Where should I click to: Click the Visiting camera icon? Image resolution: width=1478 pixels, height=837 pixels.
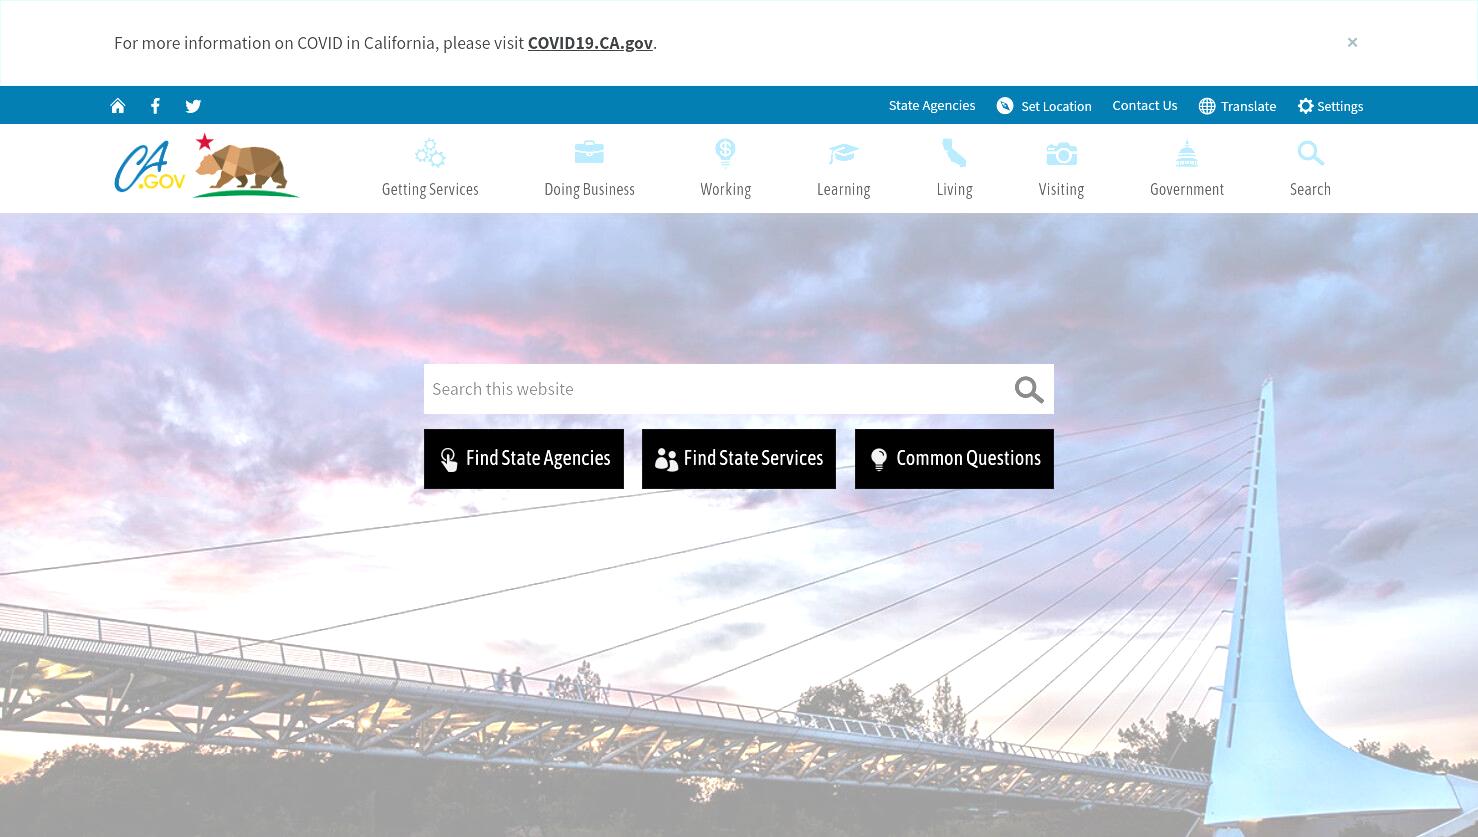click(x=1061, y=153)
